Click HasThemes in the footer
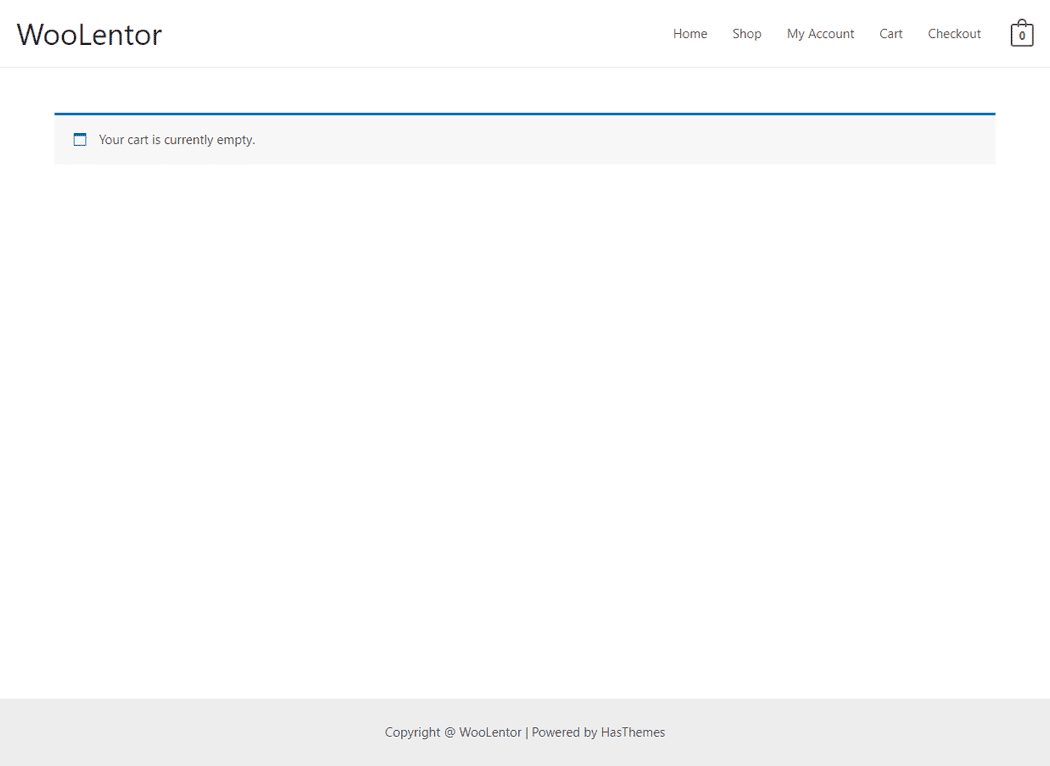Image resolution: width=1050 pixels, height=766 pixels. pos(633,732)
